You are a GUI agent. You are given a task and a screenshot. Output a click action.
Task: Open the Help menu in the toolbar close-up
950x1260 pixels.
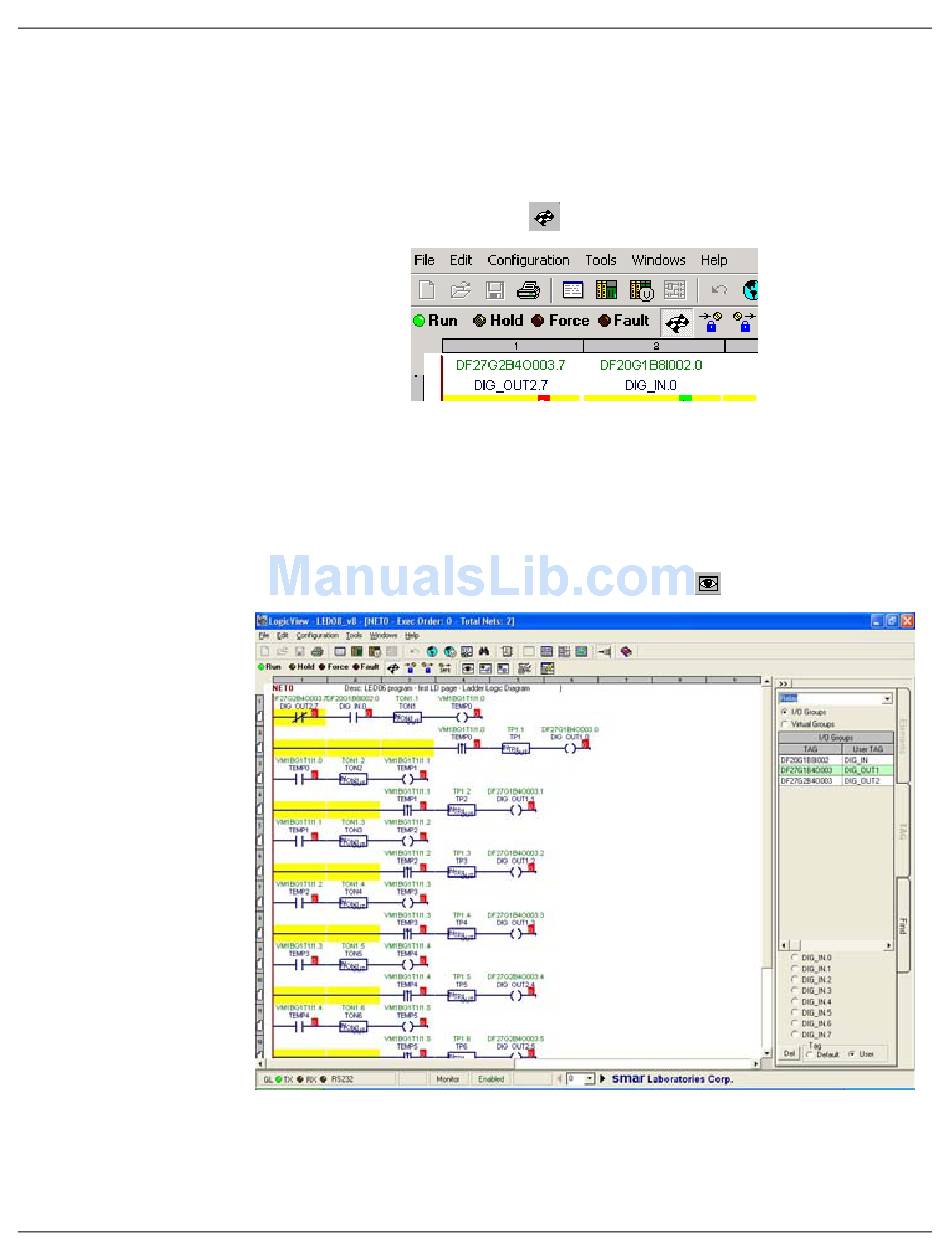714,260
